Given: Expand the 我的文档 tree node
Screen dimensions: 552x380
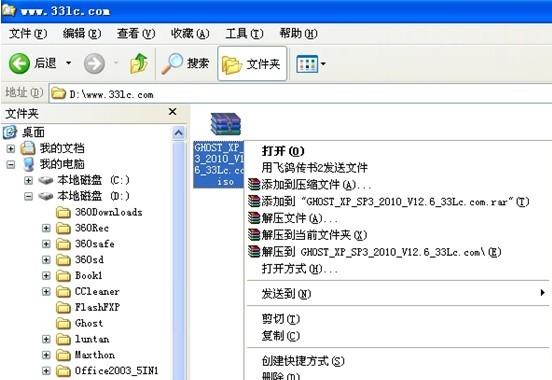Looking at the screenshot, I should click(11, 149).
